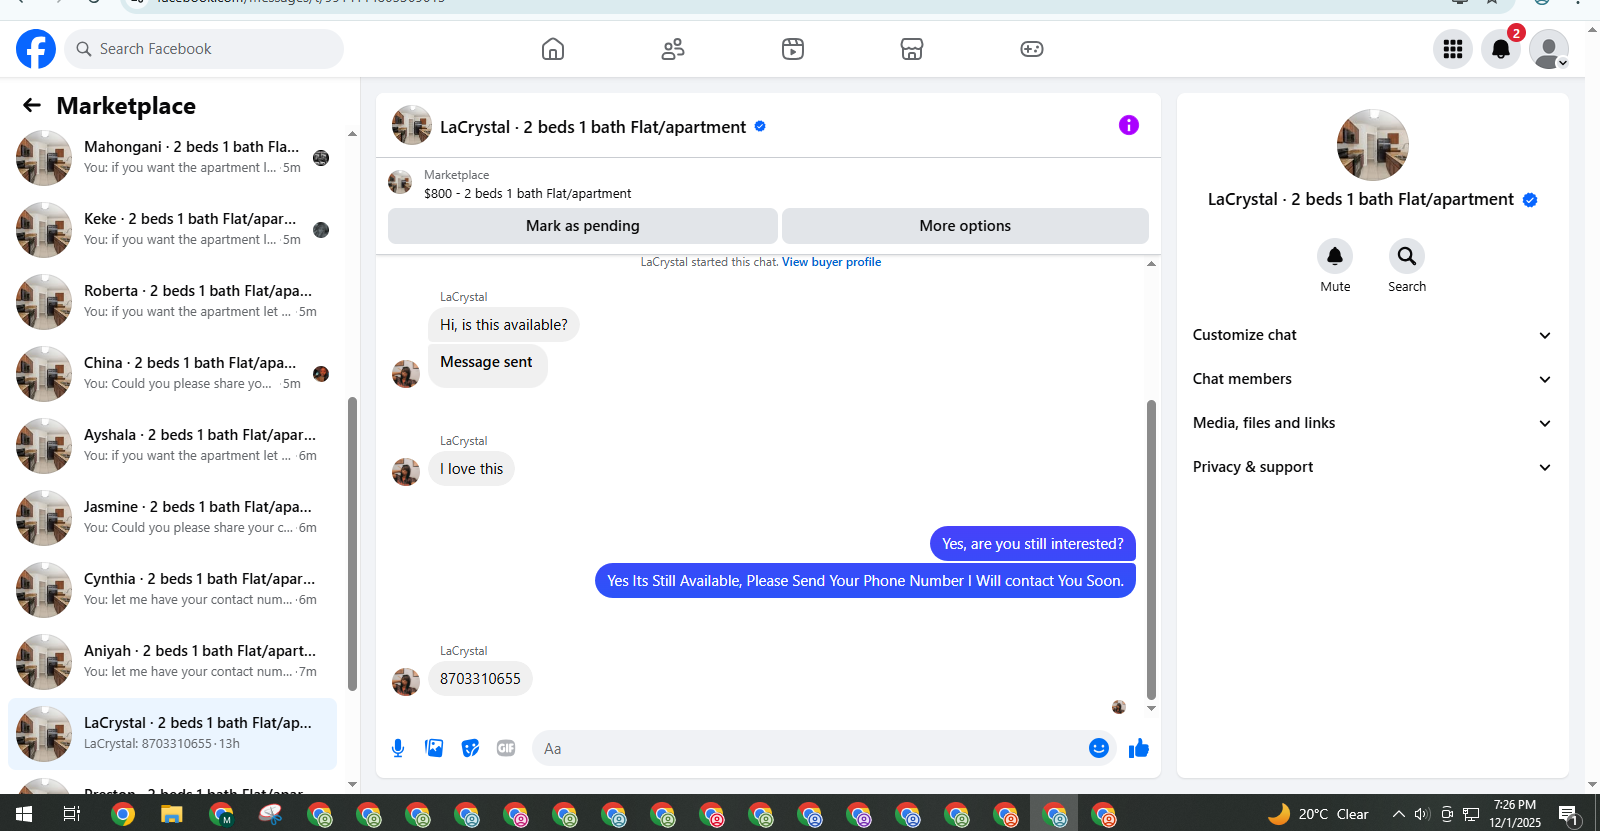Open the Keke conversation

pos(172,230)
